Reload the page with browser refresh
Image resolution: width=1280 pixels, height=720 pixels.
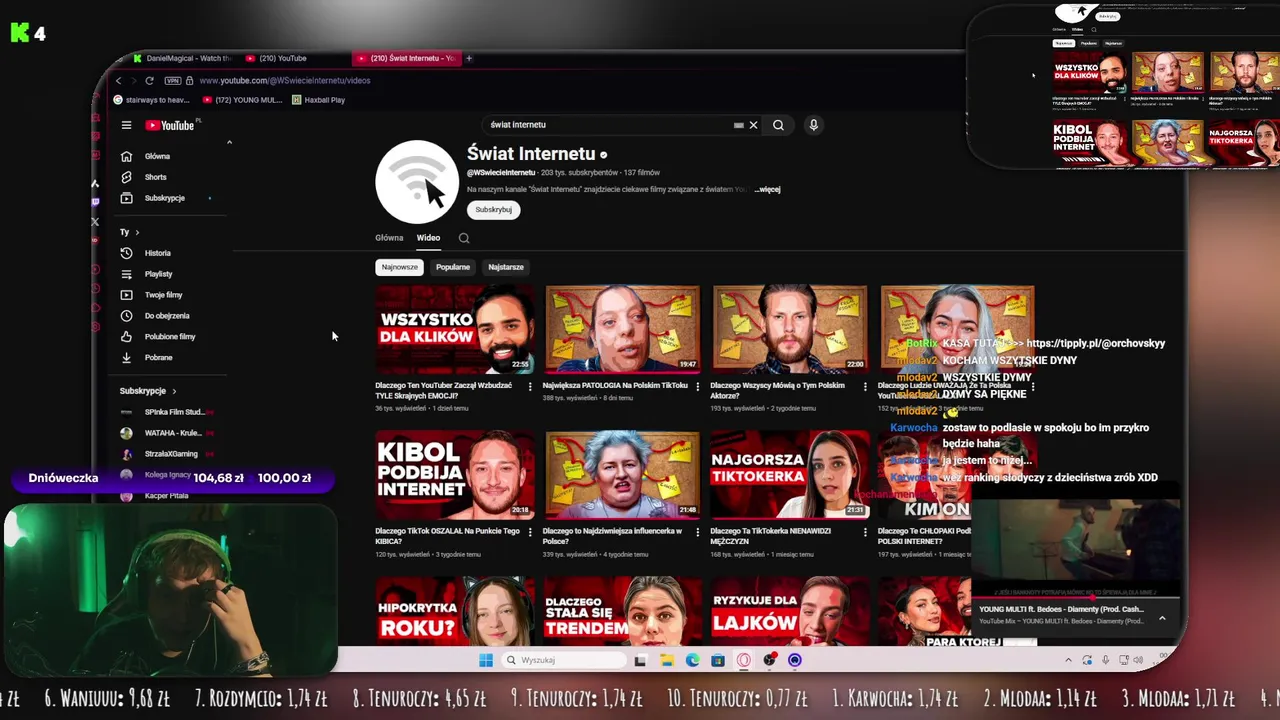point(149,80)
